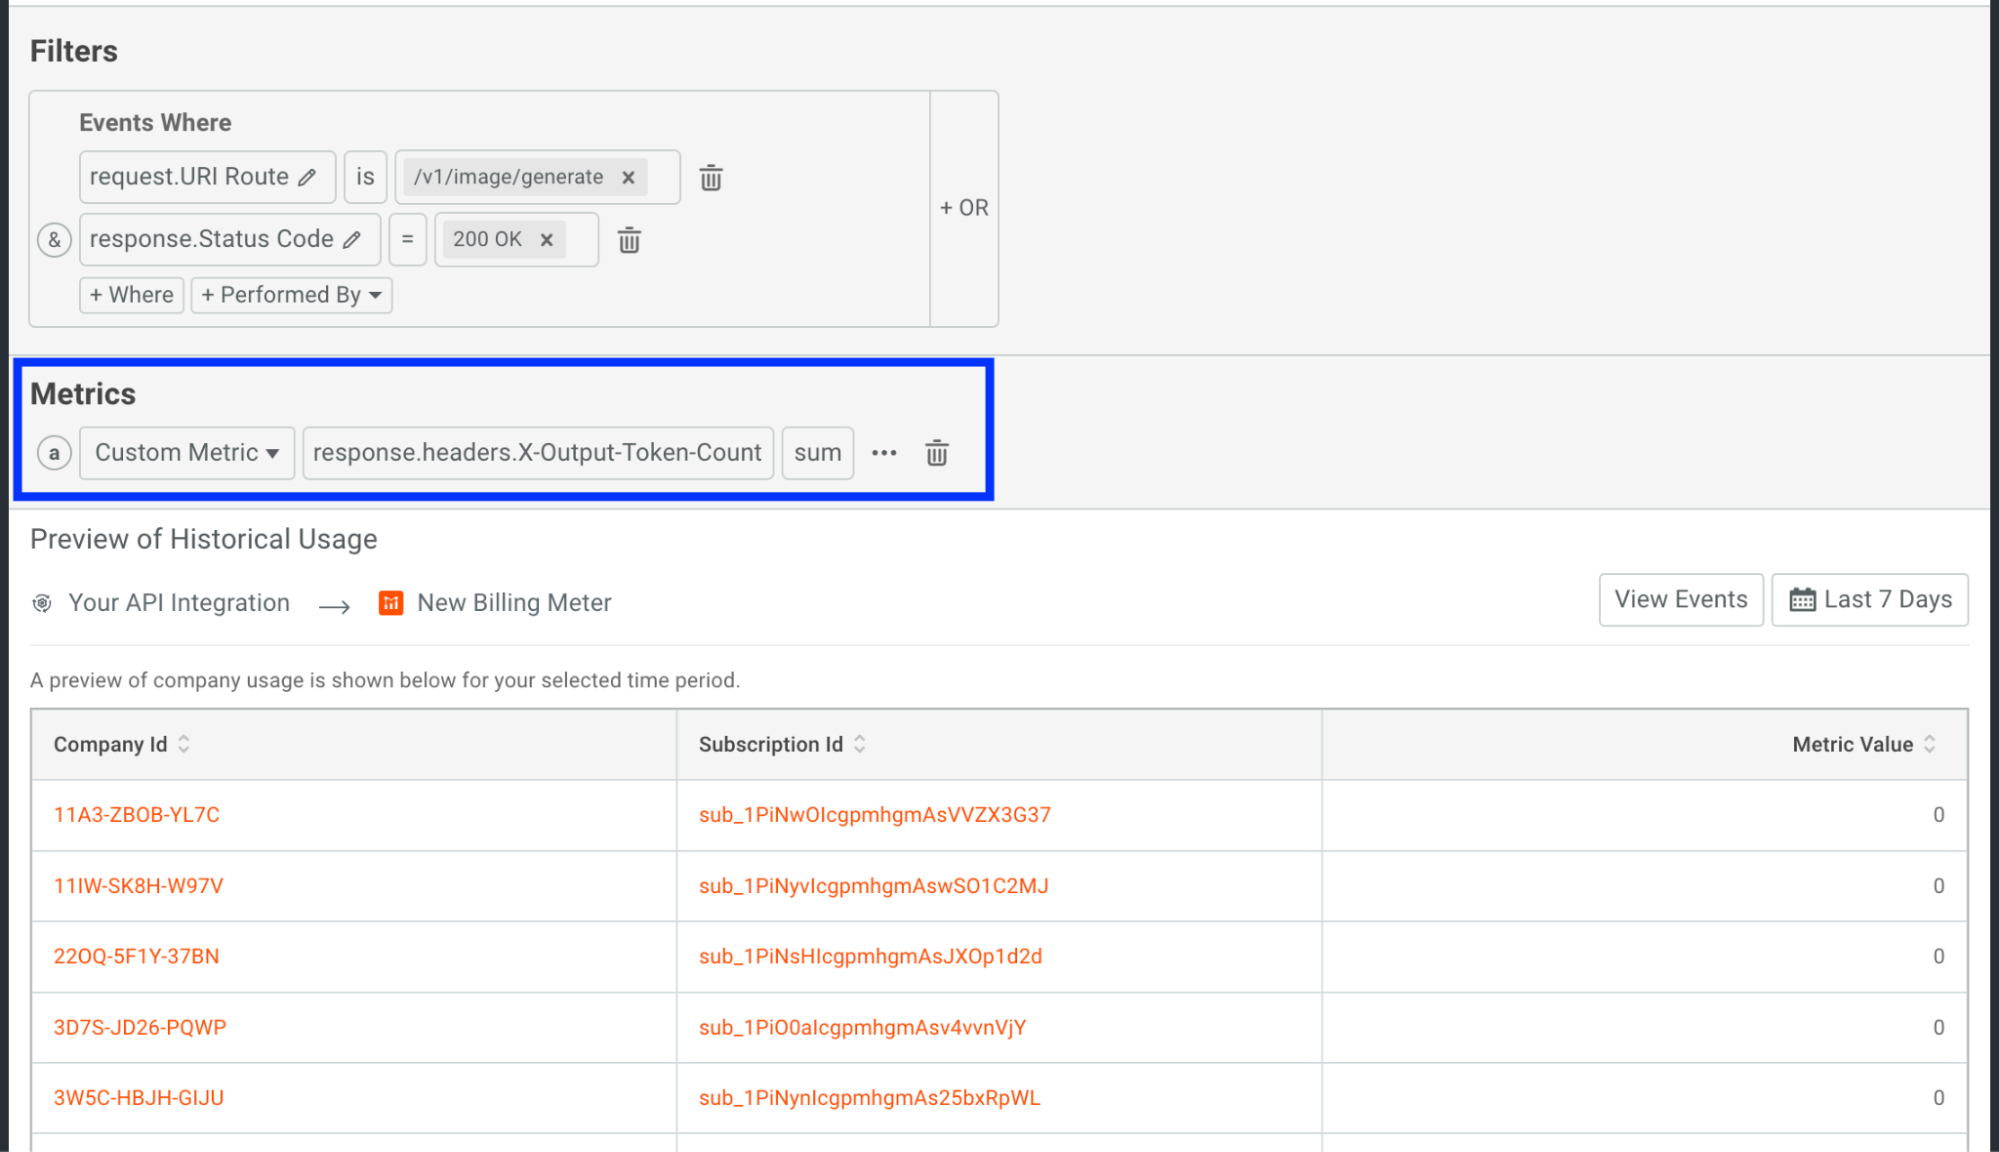Open company link 11A3-ZBOB-YL7C

(137, 815)
